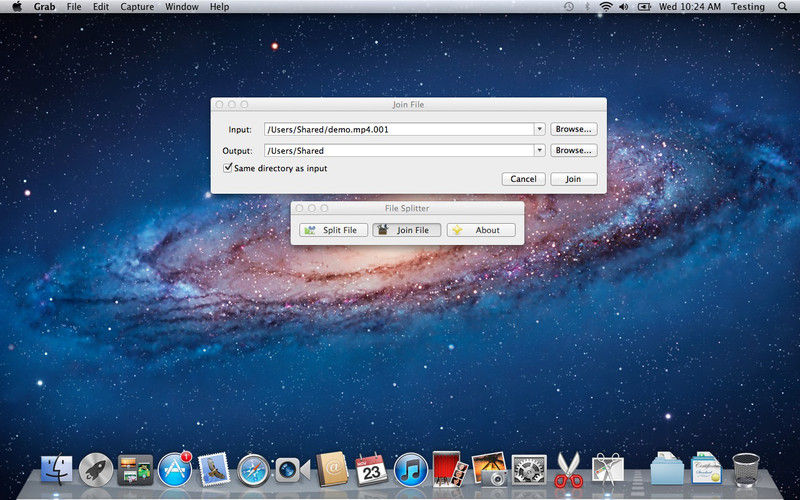
Task: Open the blue Documents folder stack
Action: coord(667,468)
